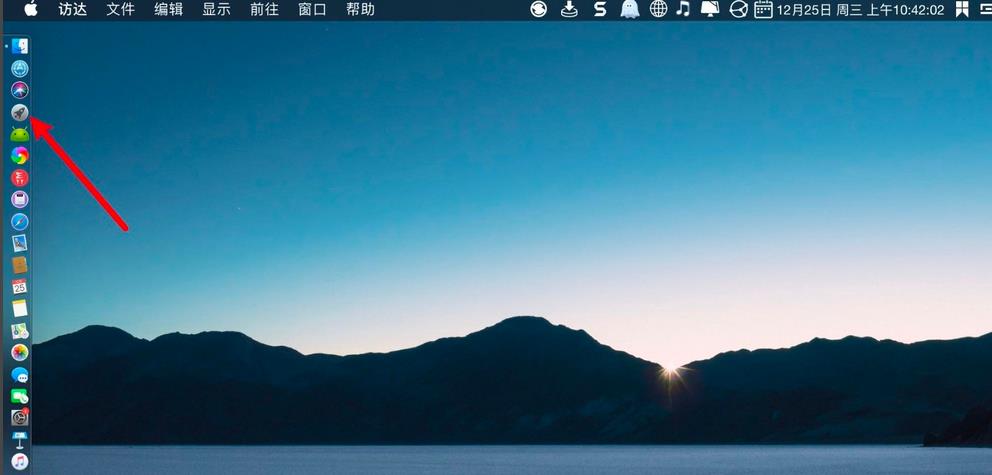
Task: Open the 编辑 menu
Action: tap(168, 9)
